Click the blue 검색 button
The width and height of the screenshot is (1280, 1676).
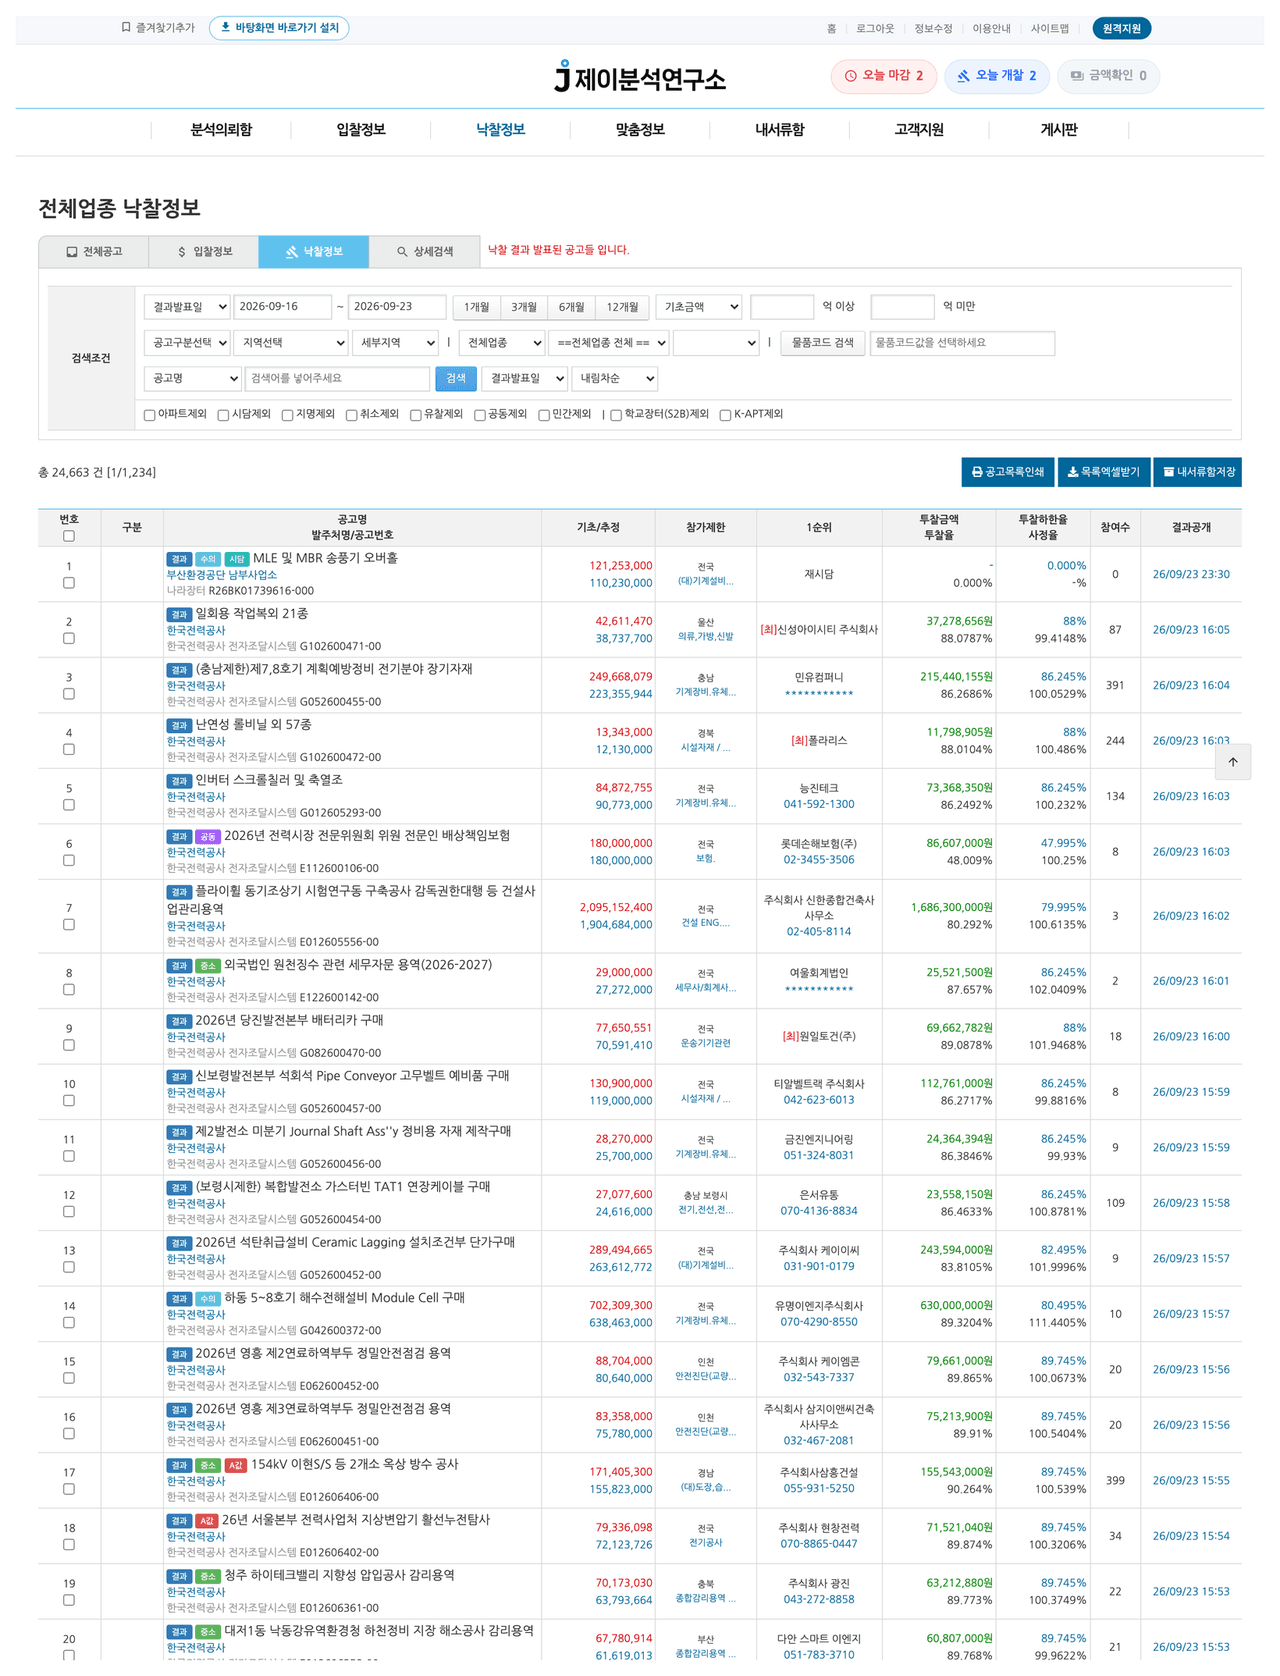456,379
